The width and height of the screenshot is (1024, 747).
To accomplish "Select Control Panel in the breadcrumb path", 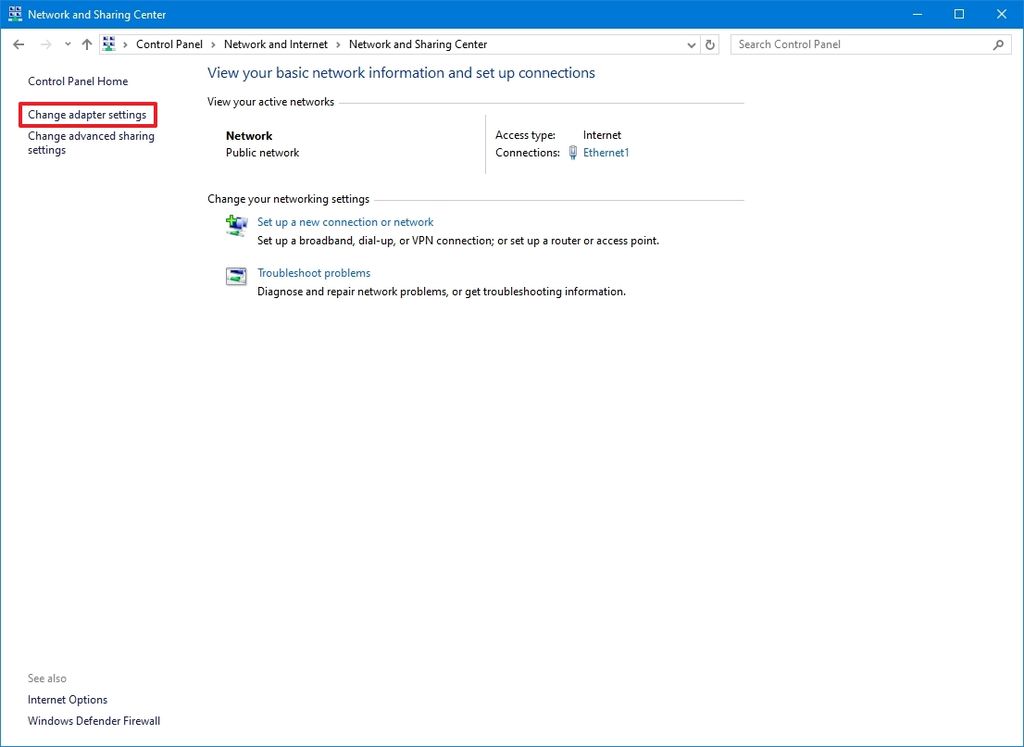I will point(169,44).
